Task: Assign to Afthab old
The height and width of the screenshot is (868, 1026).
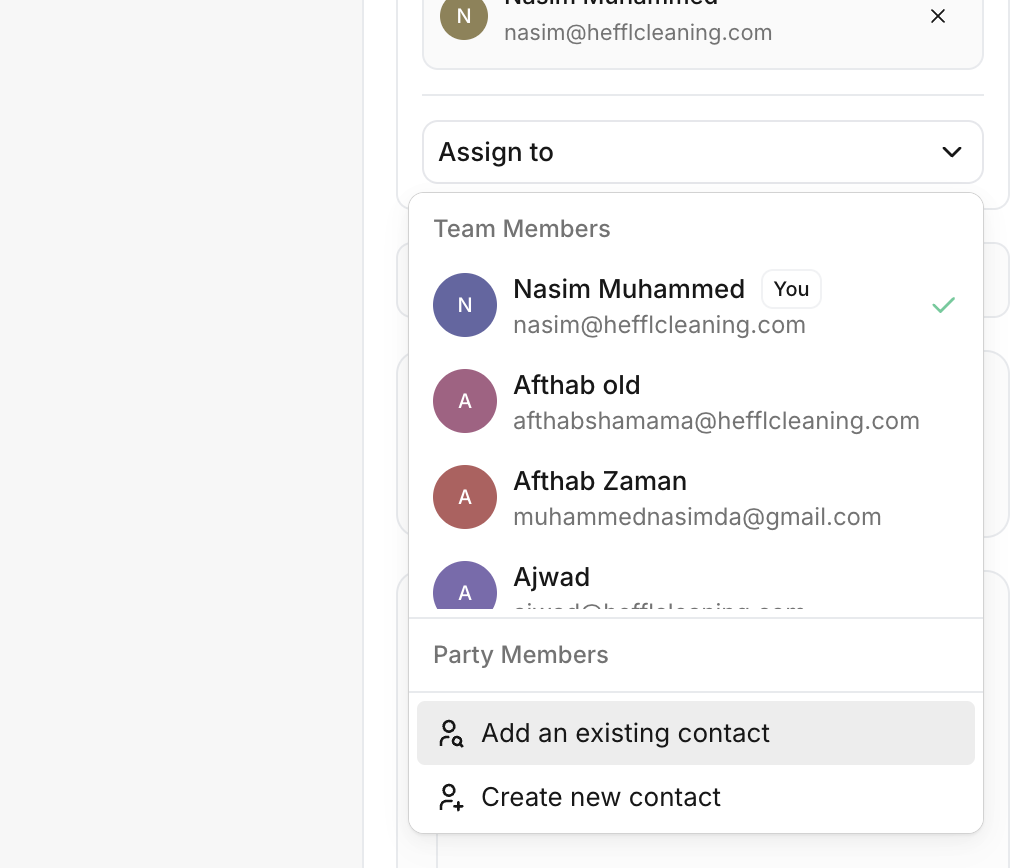Action: pos(577,385)
